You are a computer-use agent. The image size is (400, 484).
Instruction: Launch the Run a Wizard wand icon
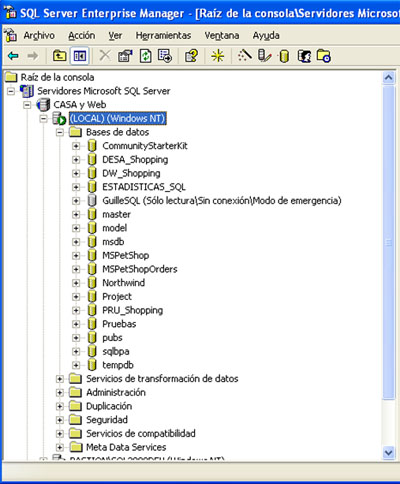[244, 55]
